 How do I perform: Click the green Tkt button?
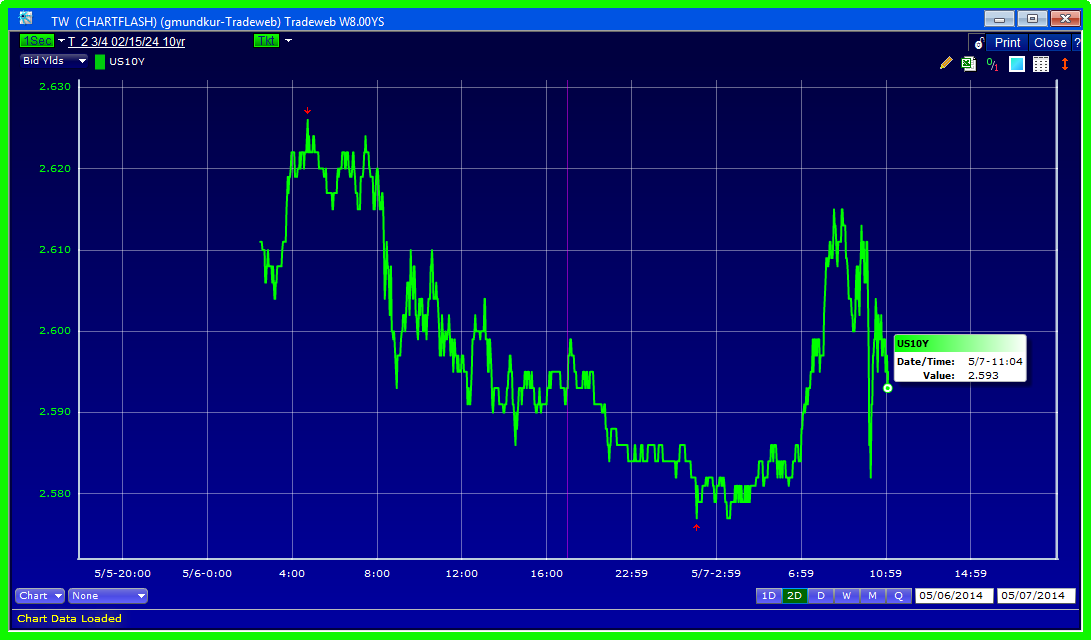tap(266, 41)
